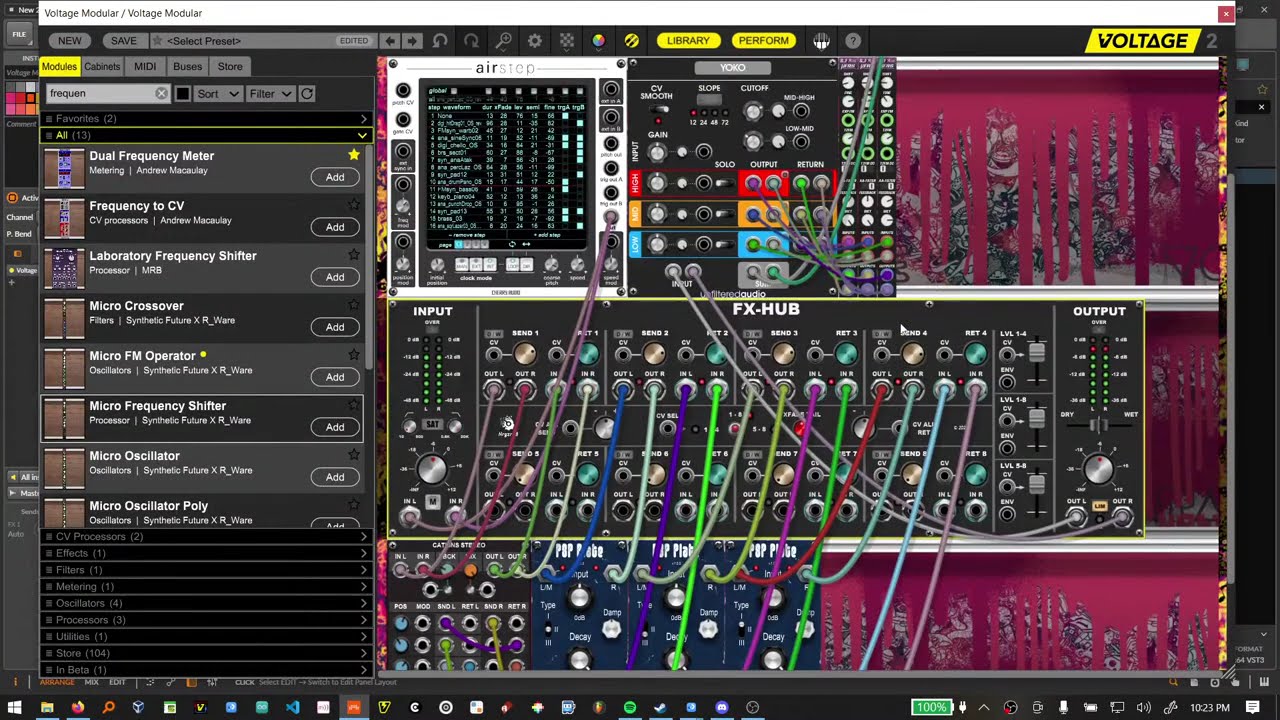The width and height of the screenshot is (1280, 720).
Task: Open the checkered cabinet background options
Action: point(567,41)
